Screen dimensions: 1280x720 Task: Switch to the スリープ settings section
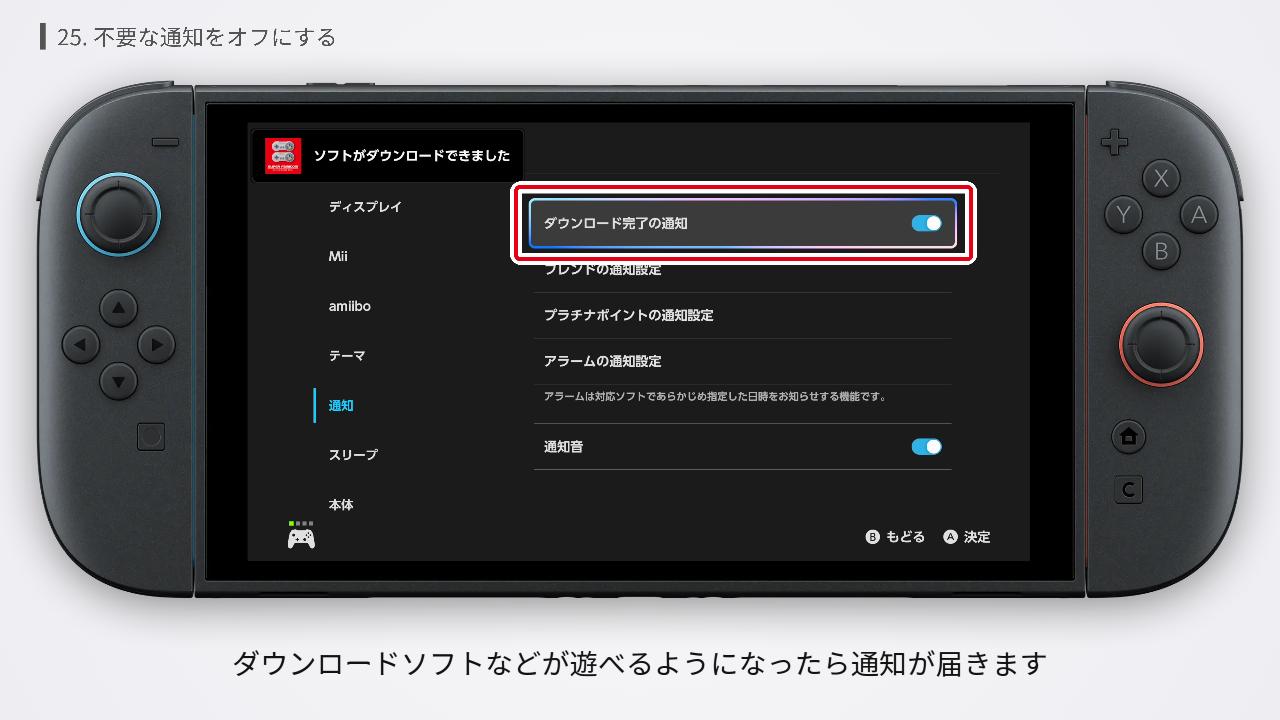(354, 454)
